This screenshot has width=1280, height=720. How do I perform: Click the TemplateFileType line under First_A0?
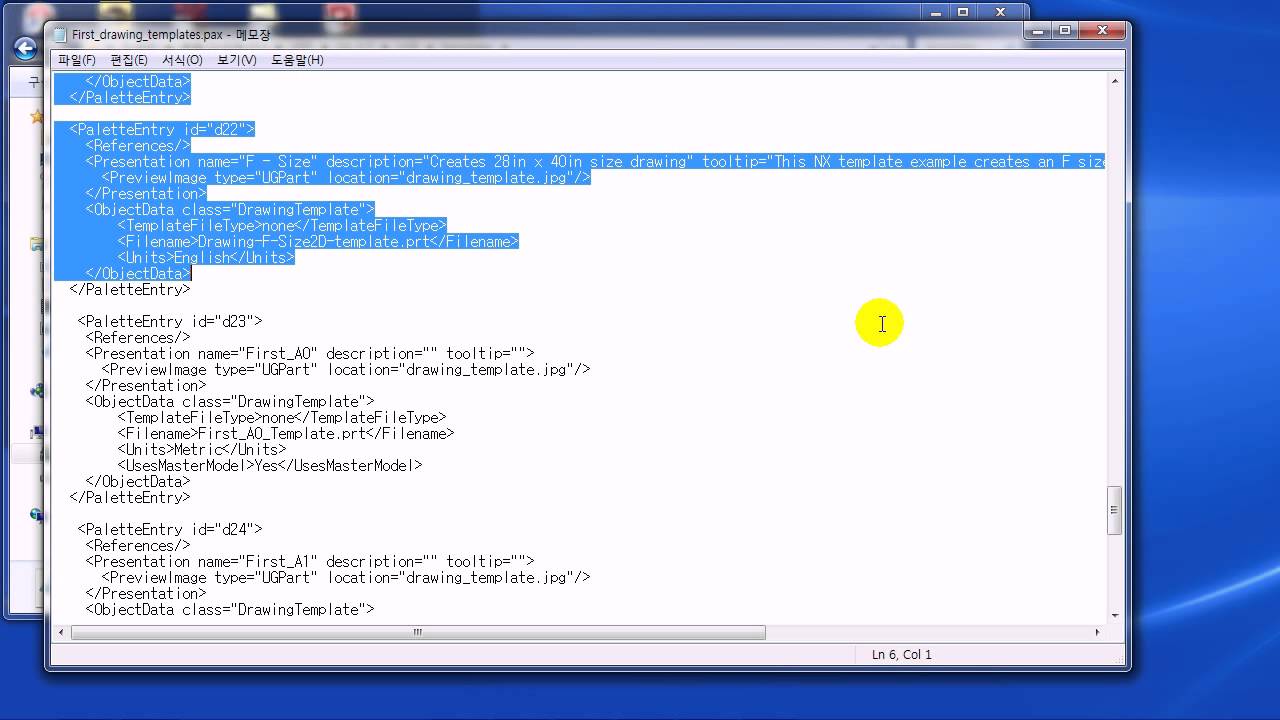click(282, 417)
